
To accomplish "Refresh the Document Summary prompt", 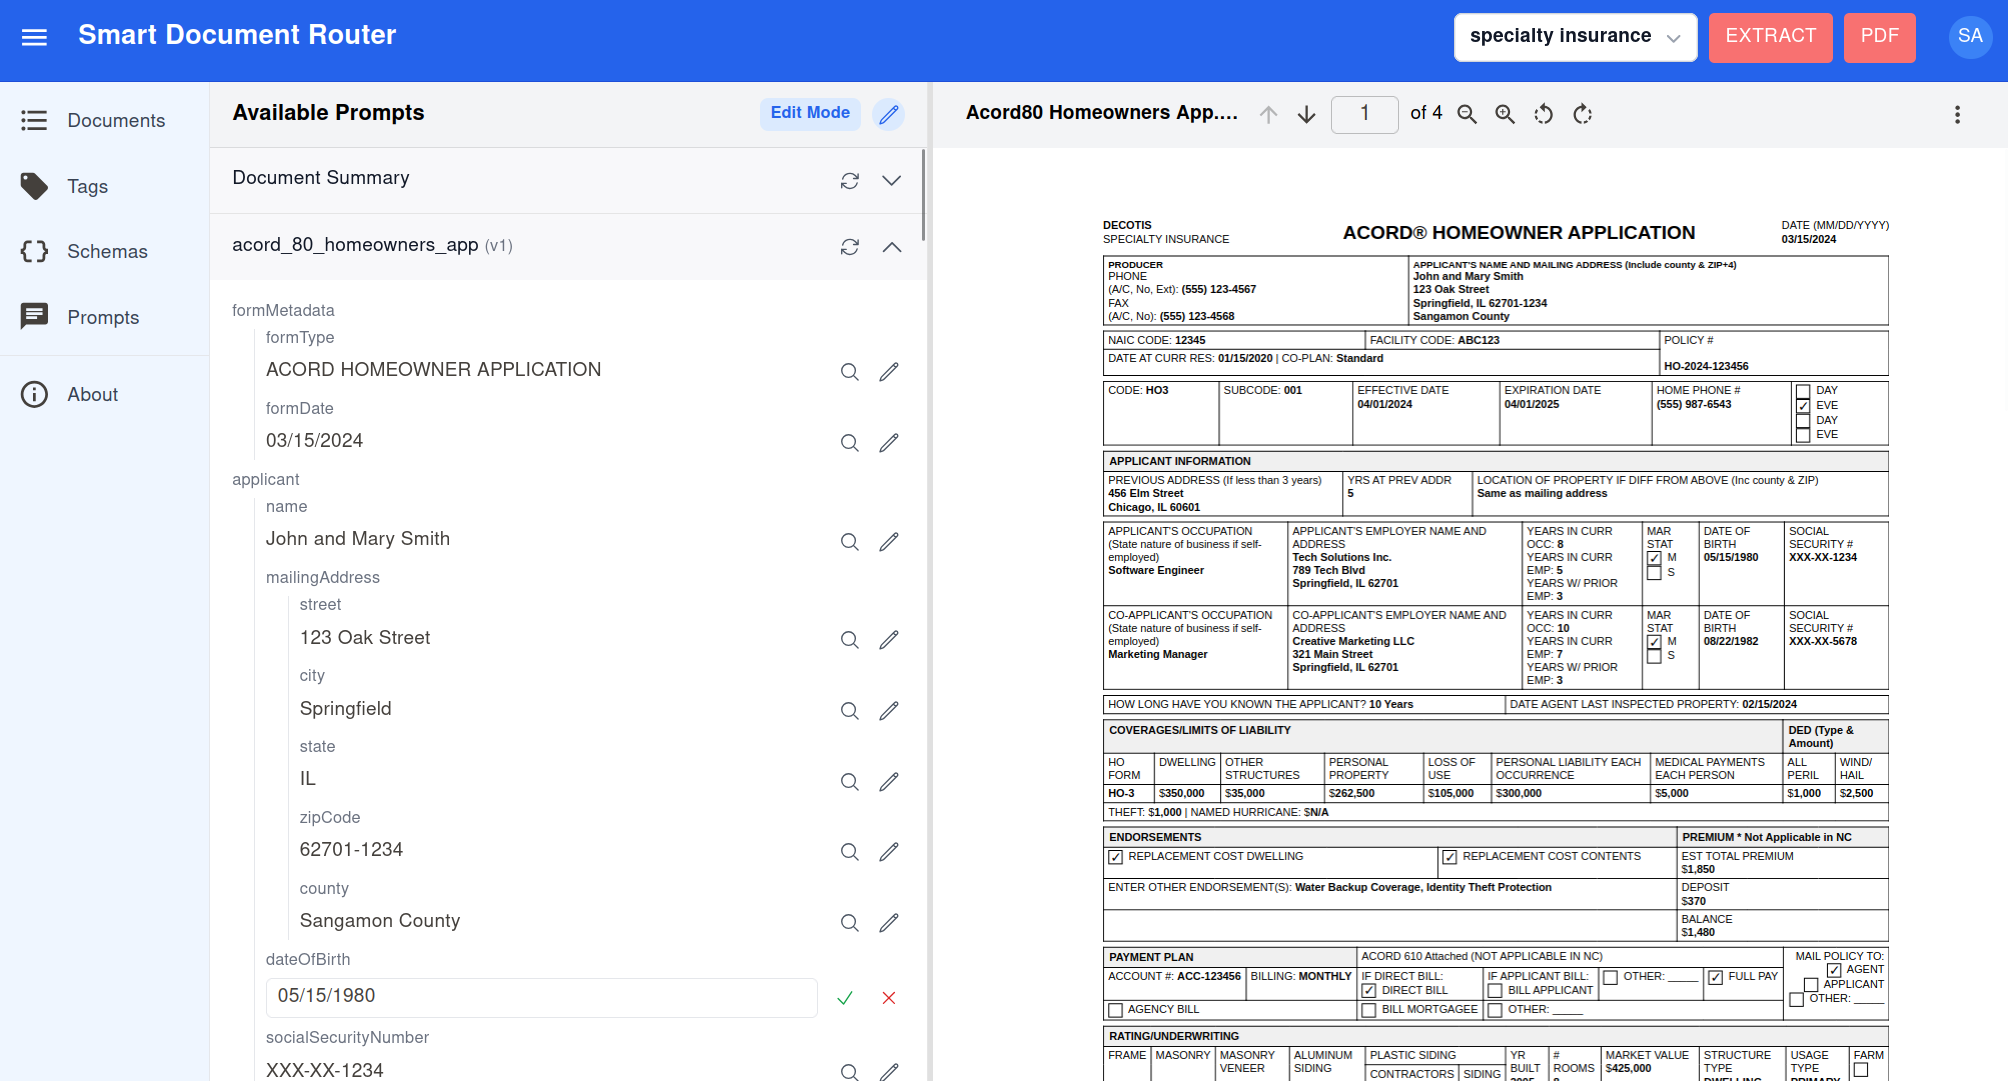I will click(849, 180).
